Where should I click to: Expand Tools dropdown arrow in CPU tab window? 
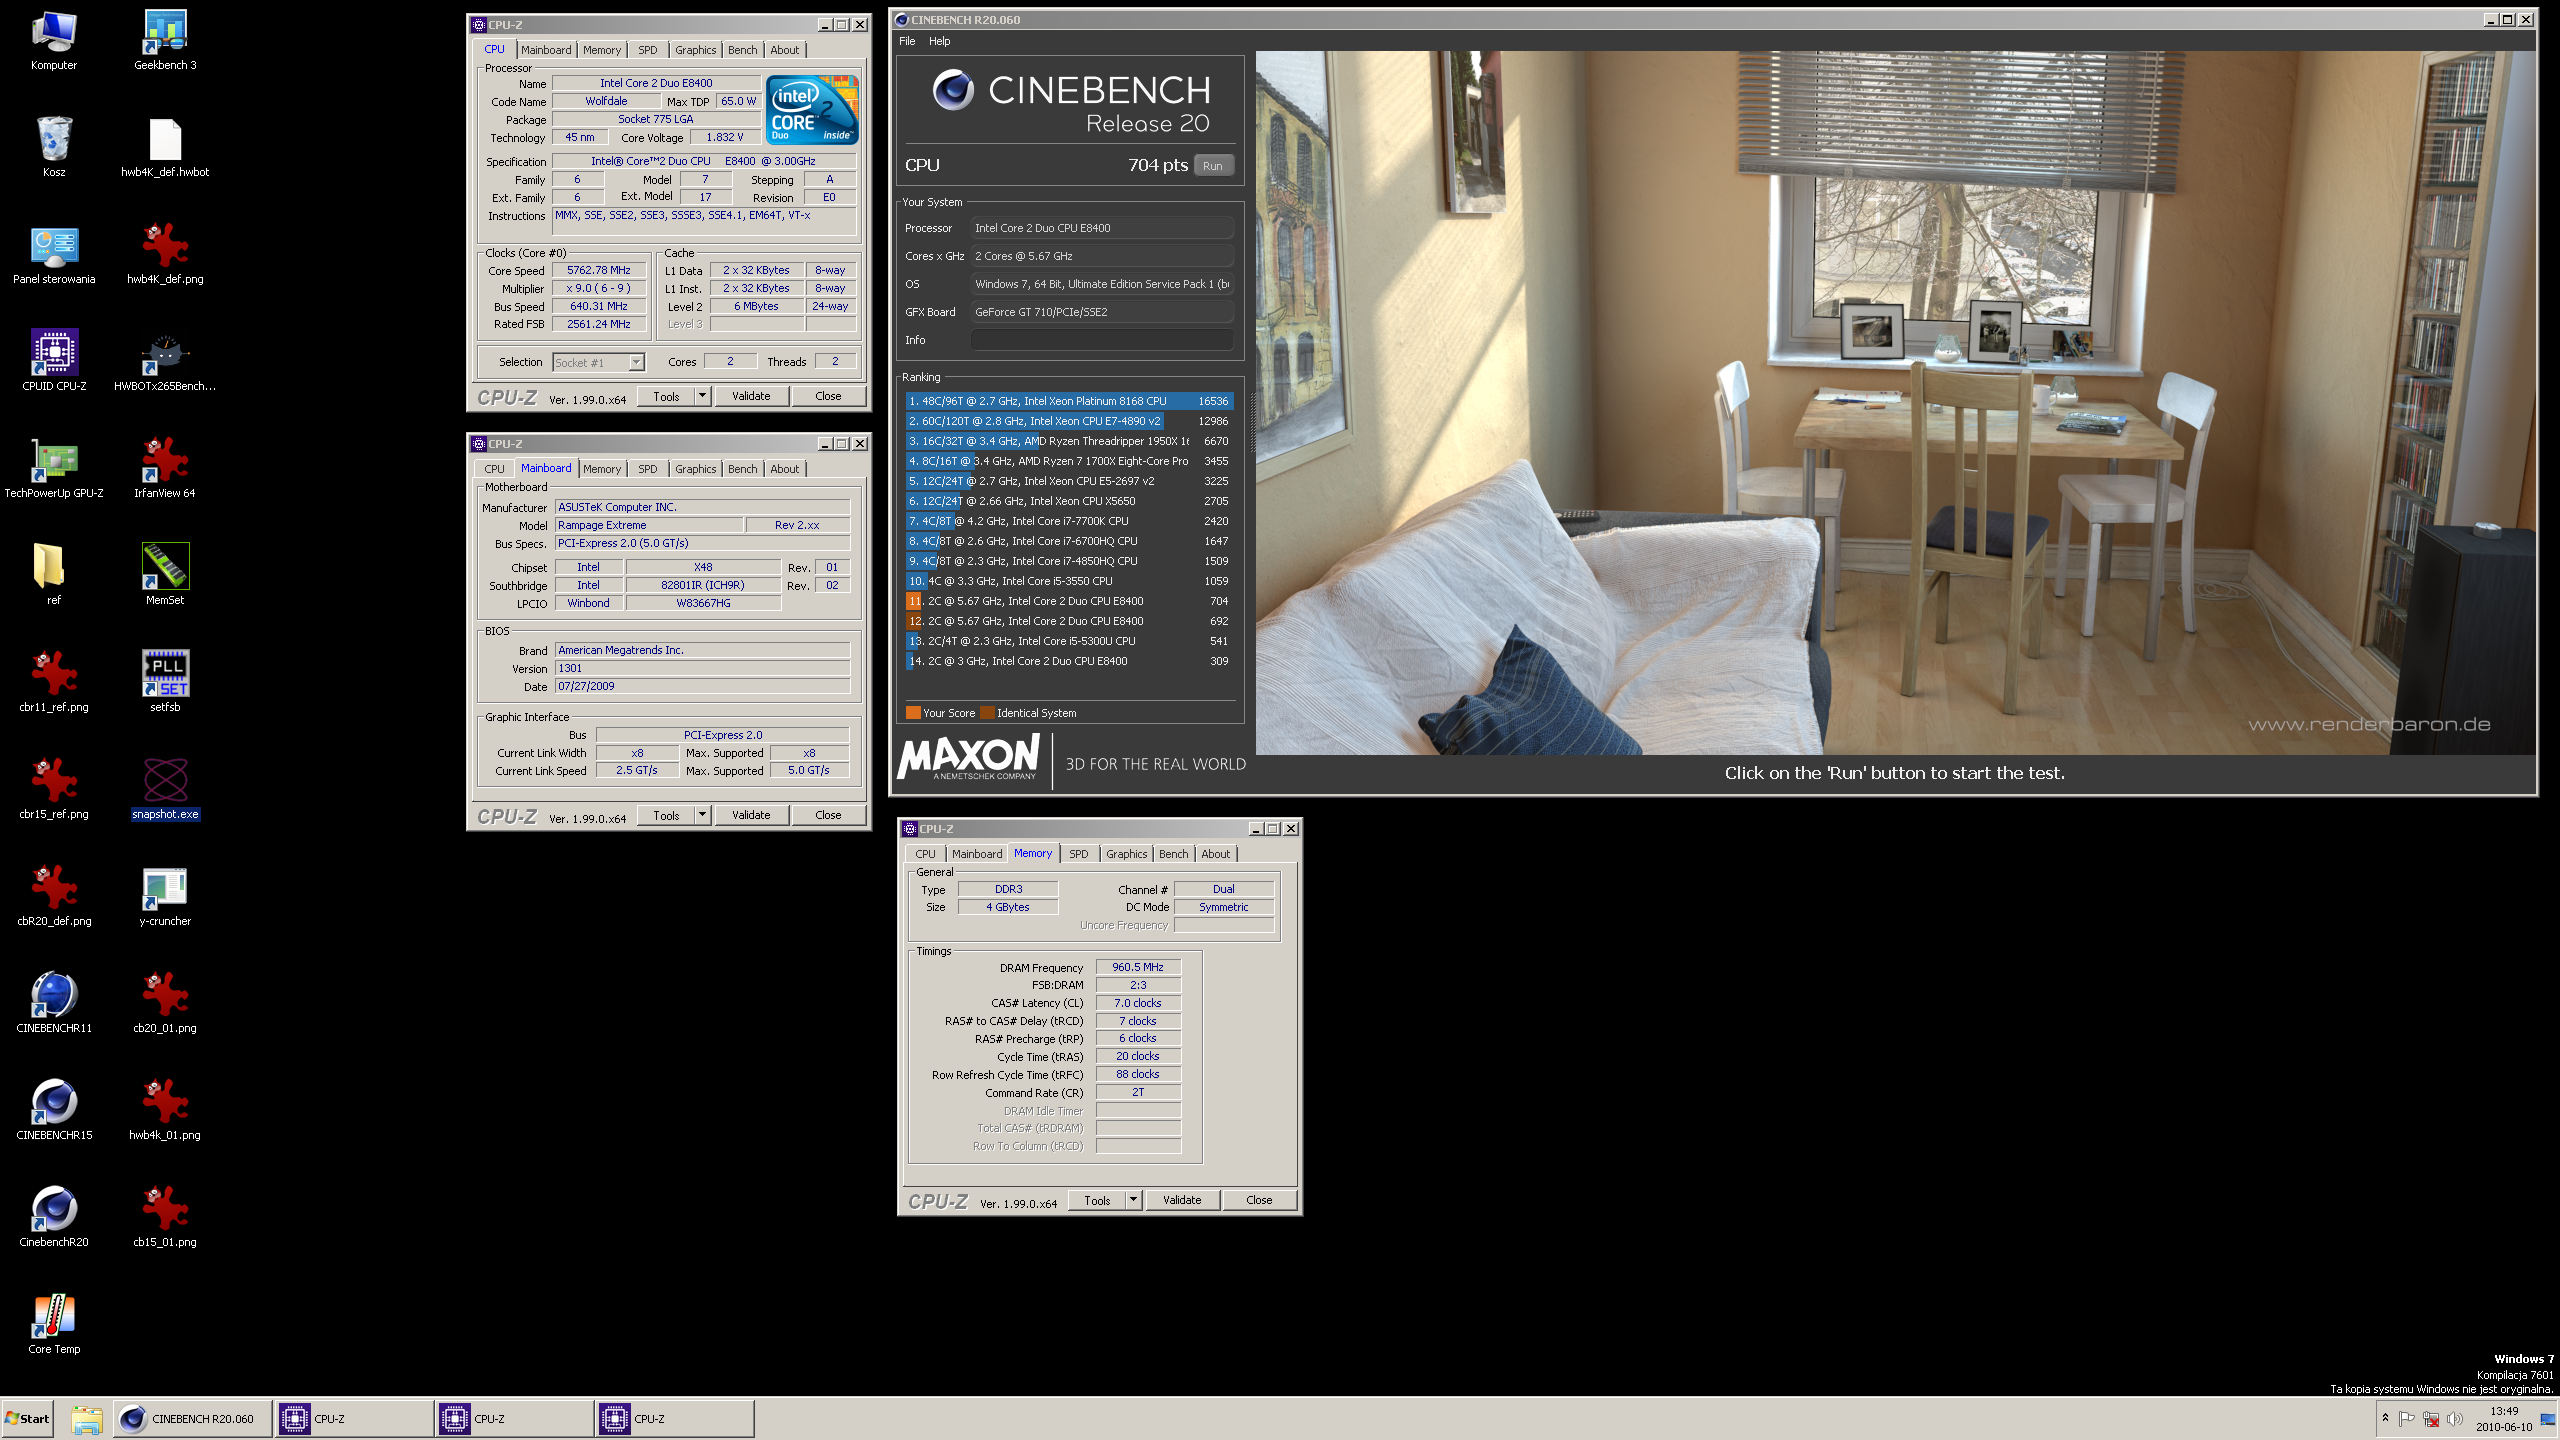click(x=702, y=396)
